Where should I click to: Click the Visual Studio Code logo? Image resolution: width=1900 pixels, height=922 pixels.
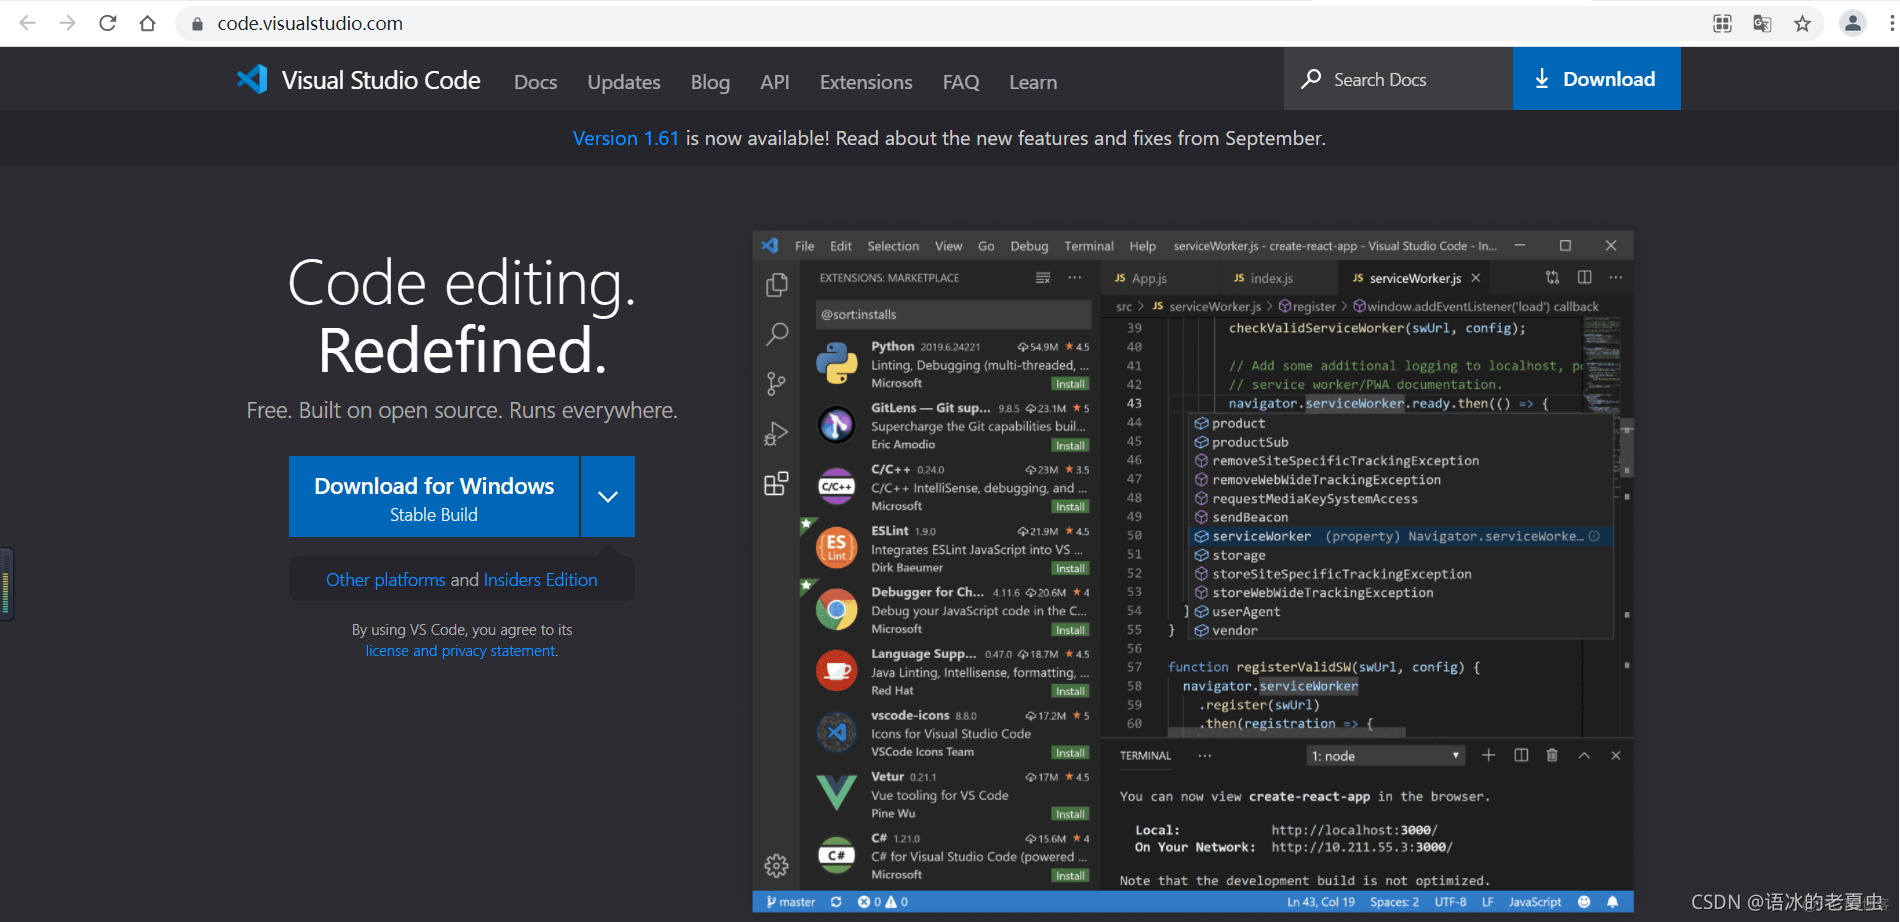[252, 79]
